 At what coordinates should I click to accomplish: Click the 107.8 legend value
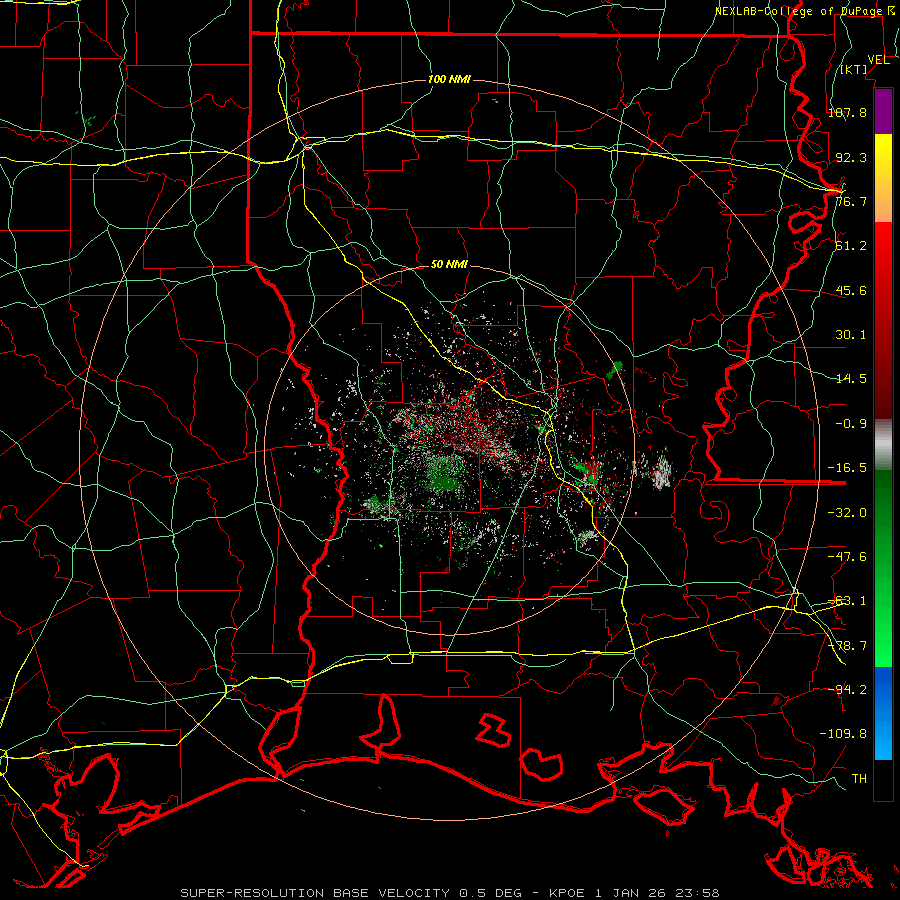pyautogui.click(x=847, y=112)
